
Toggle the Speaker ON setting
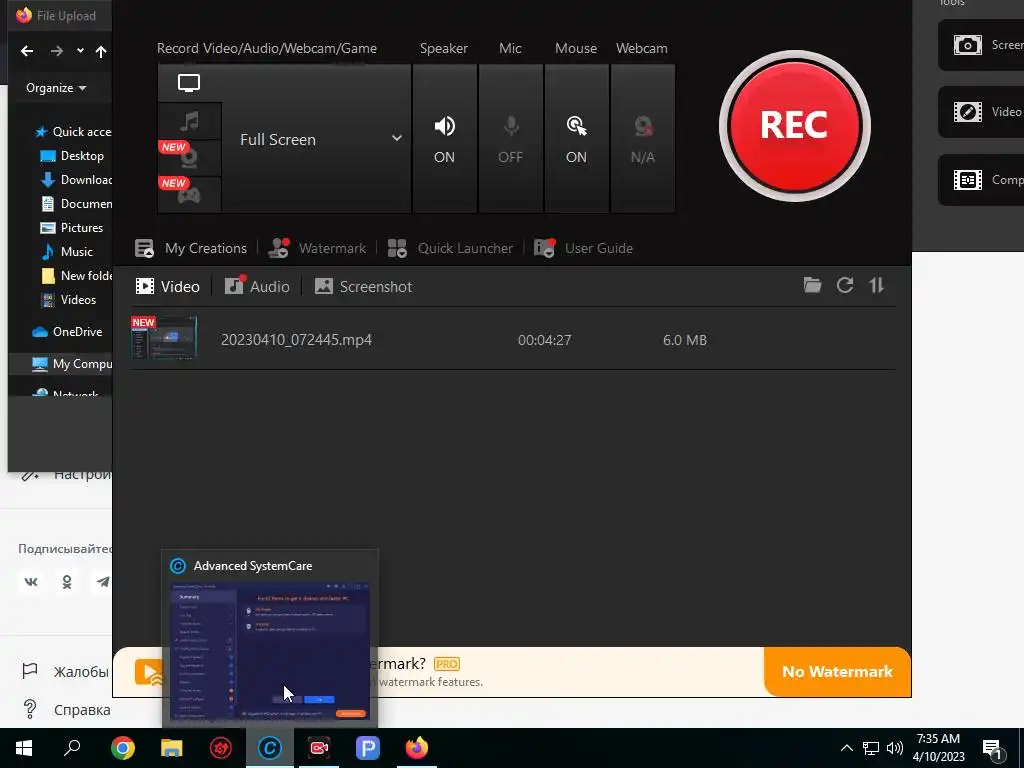(x=444, y=138)
